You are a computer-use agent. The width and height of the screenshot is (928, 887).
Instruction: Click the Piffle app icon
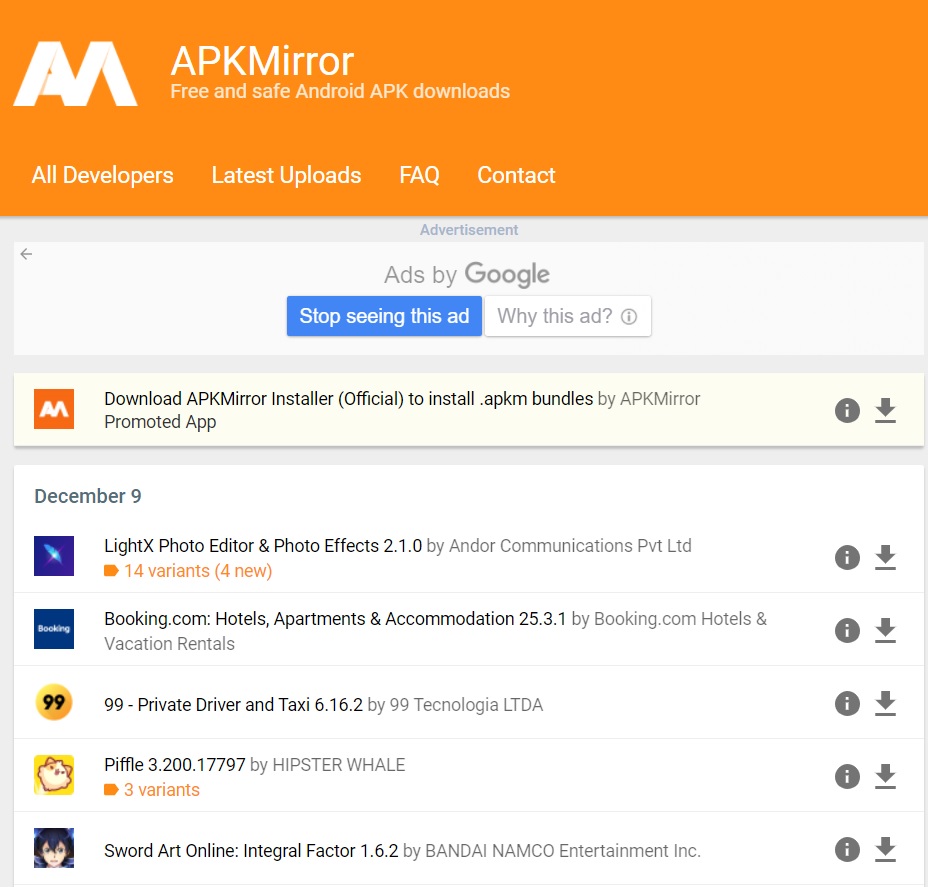[x=54, y=775]
